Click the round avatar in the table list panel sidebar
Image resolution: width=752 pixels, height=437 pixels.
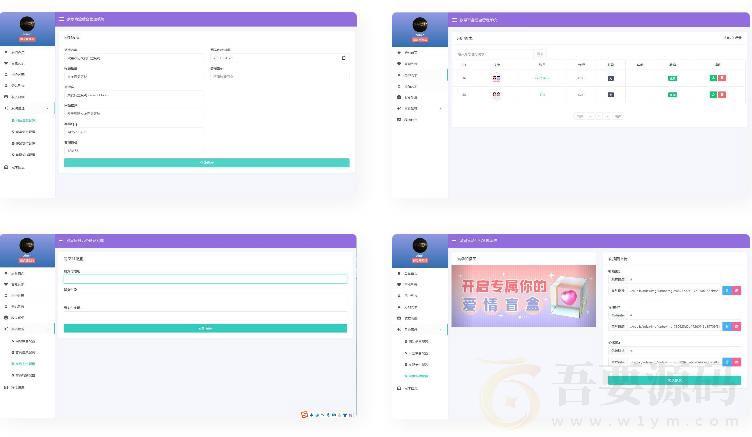[x=420, y=25]
